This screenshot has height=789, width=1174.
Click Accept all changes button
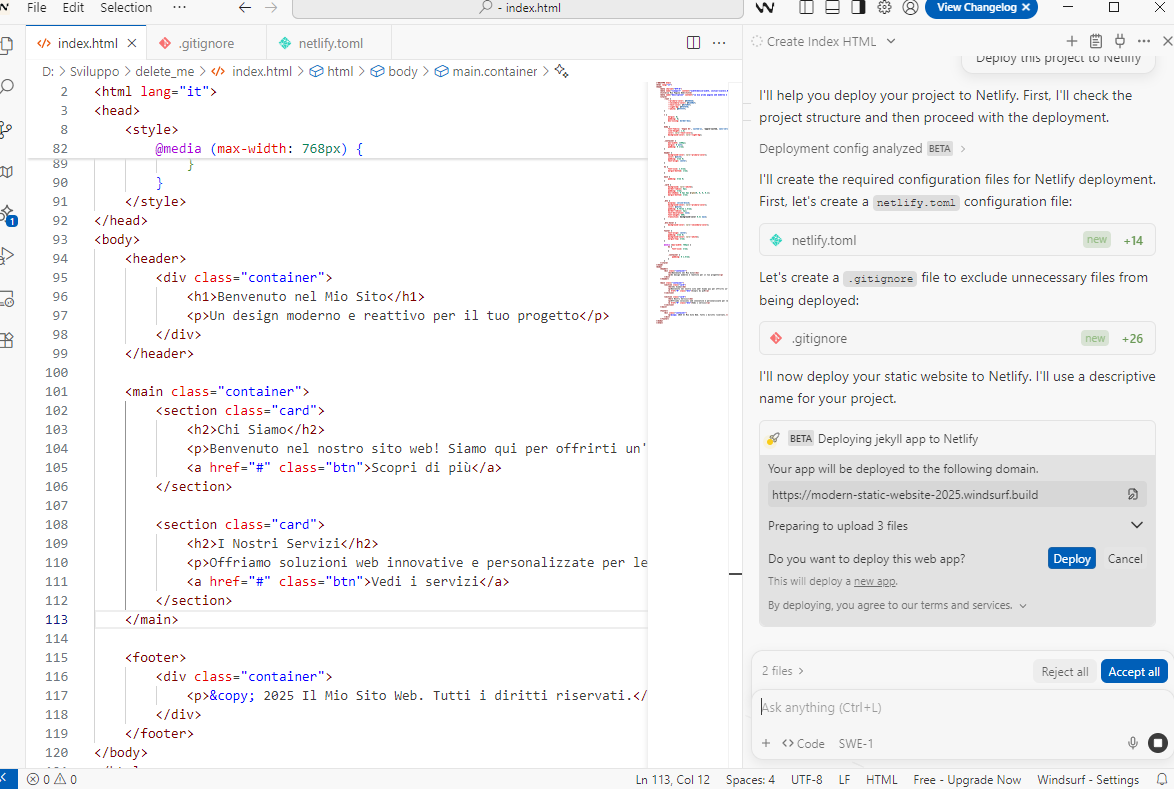1133,672
